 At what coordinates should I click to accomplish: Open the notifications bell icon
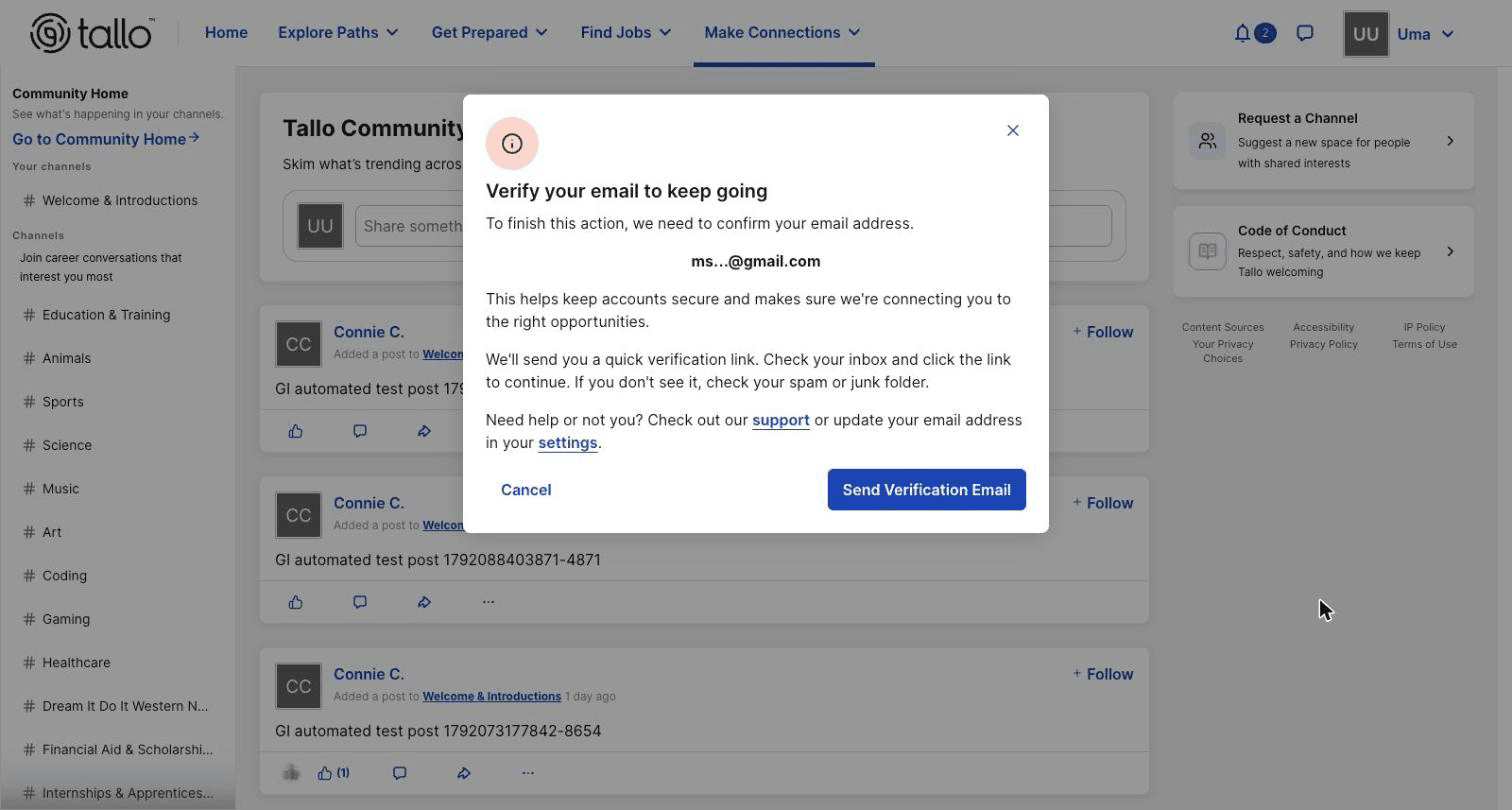[x=1243, y=33]
